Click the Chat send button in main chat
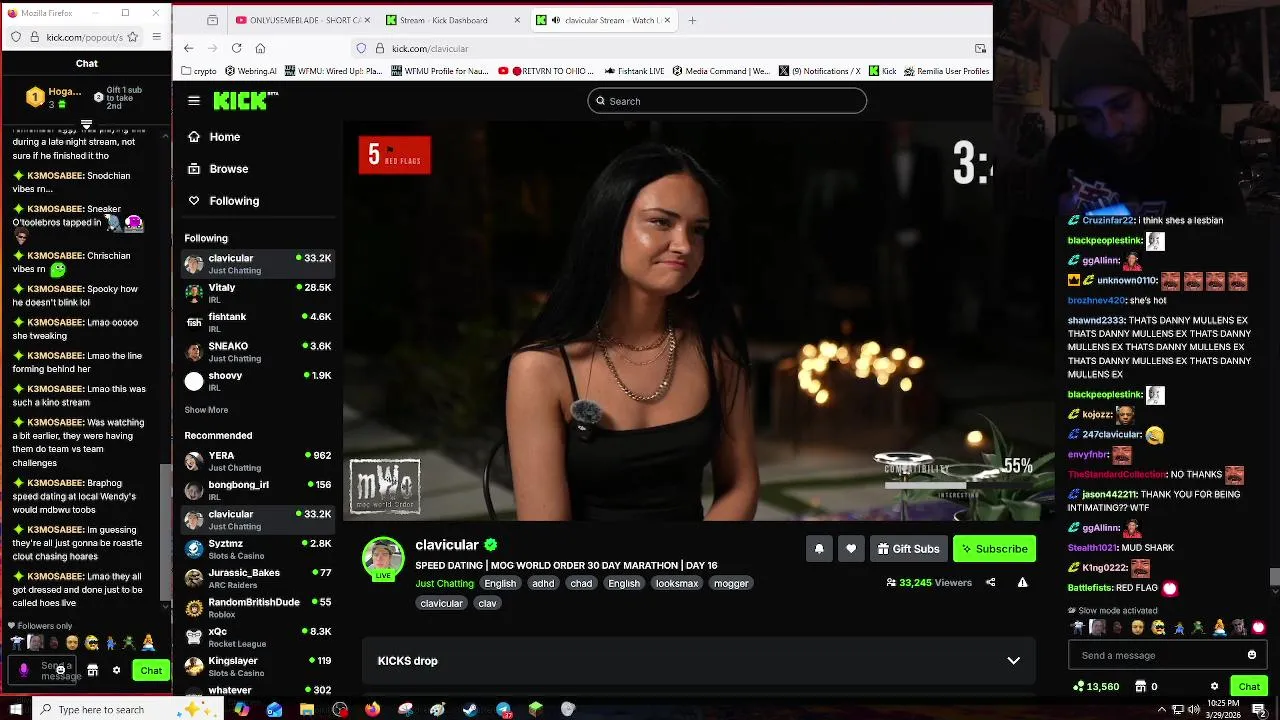Viewport: 1280px width, 720px height. point(1249,687)
